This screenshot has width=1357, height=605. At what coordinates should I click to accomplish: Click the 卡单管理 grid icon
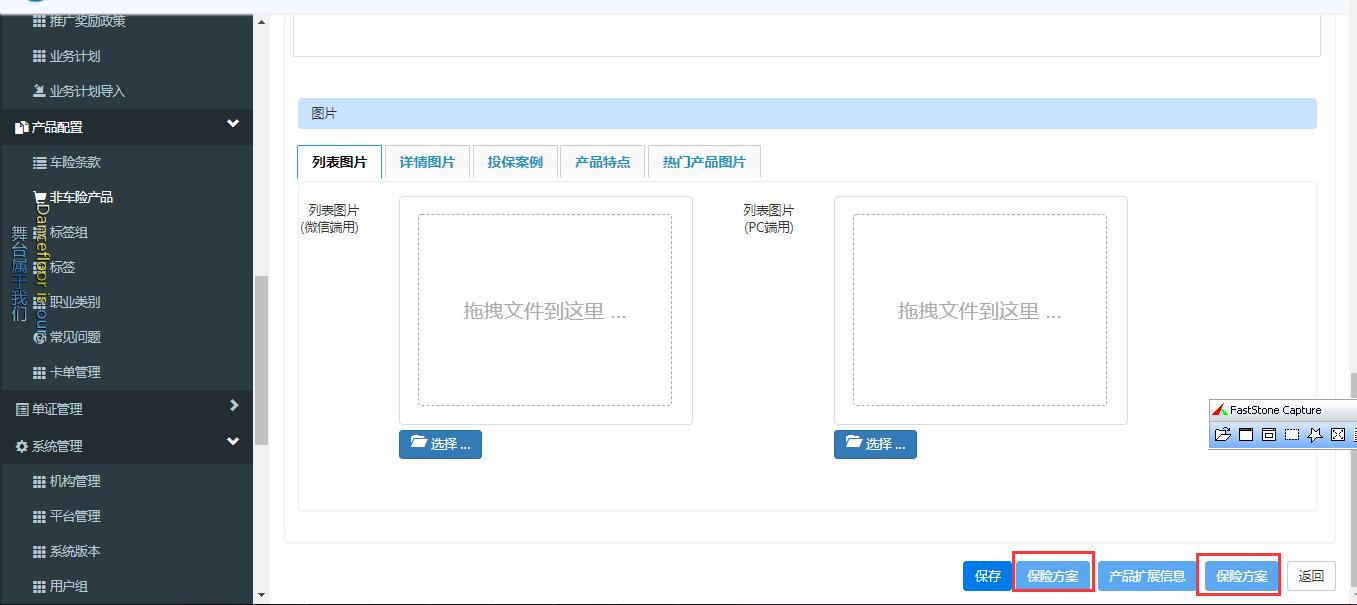tap(39, 372)
